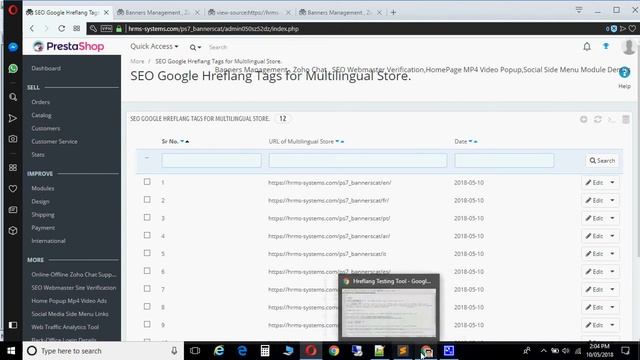Open Dashboard in the sidebar menu

coord(46,69)
